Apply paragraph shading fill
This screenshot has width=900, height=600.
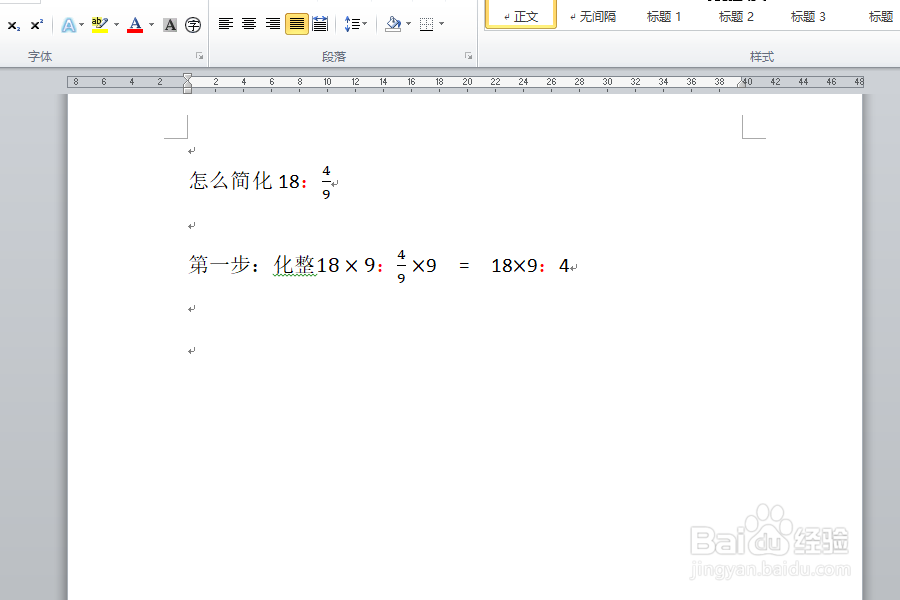click(393, 24)
